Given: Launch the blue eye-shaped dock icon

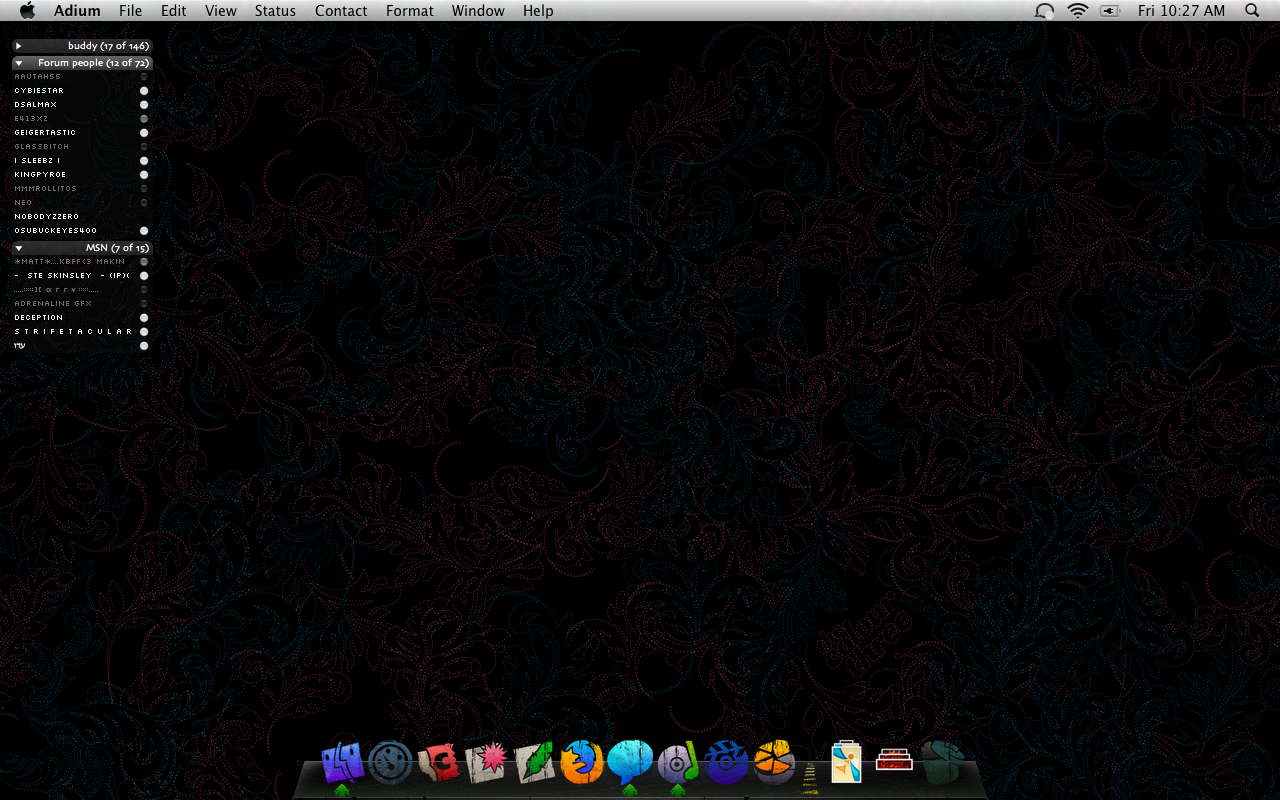Looking at the screenshot, I should pos(726,763).
